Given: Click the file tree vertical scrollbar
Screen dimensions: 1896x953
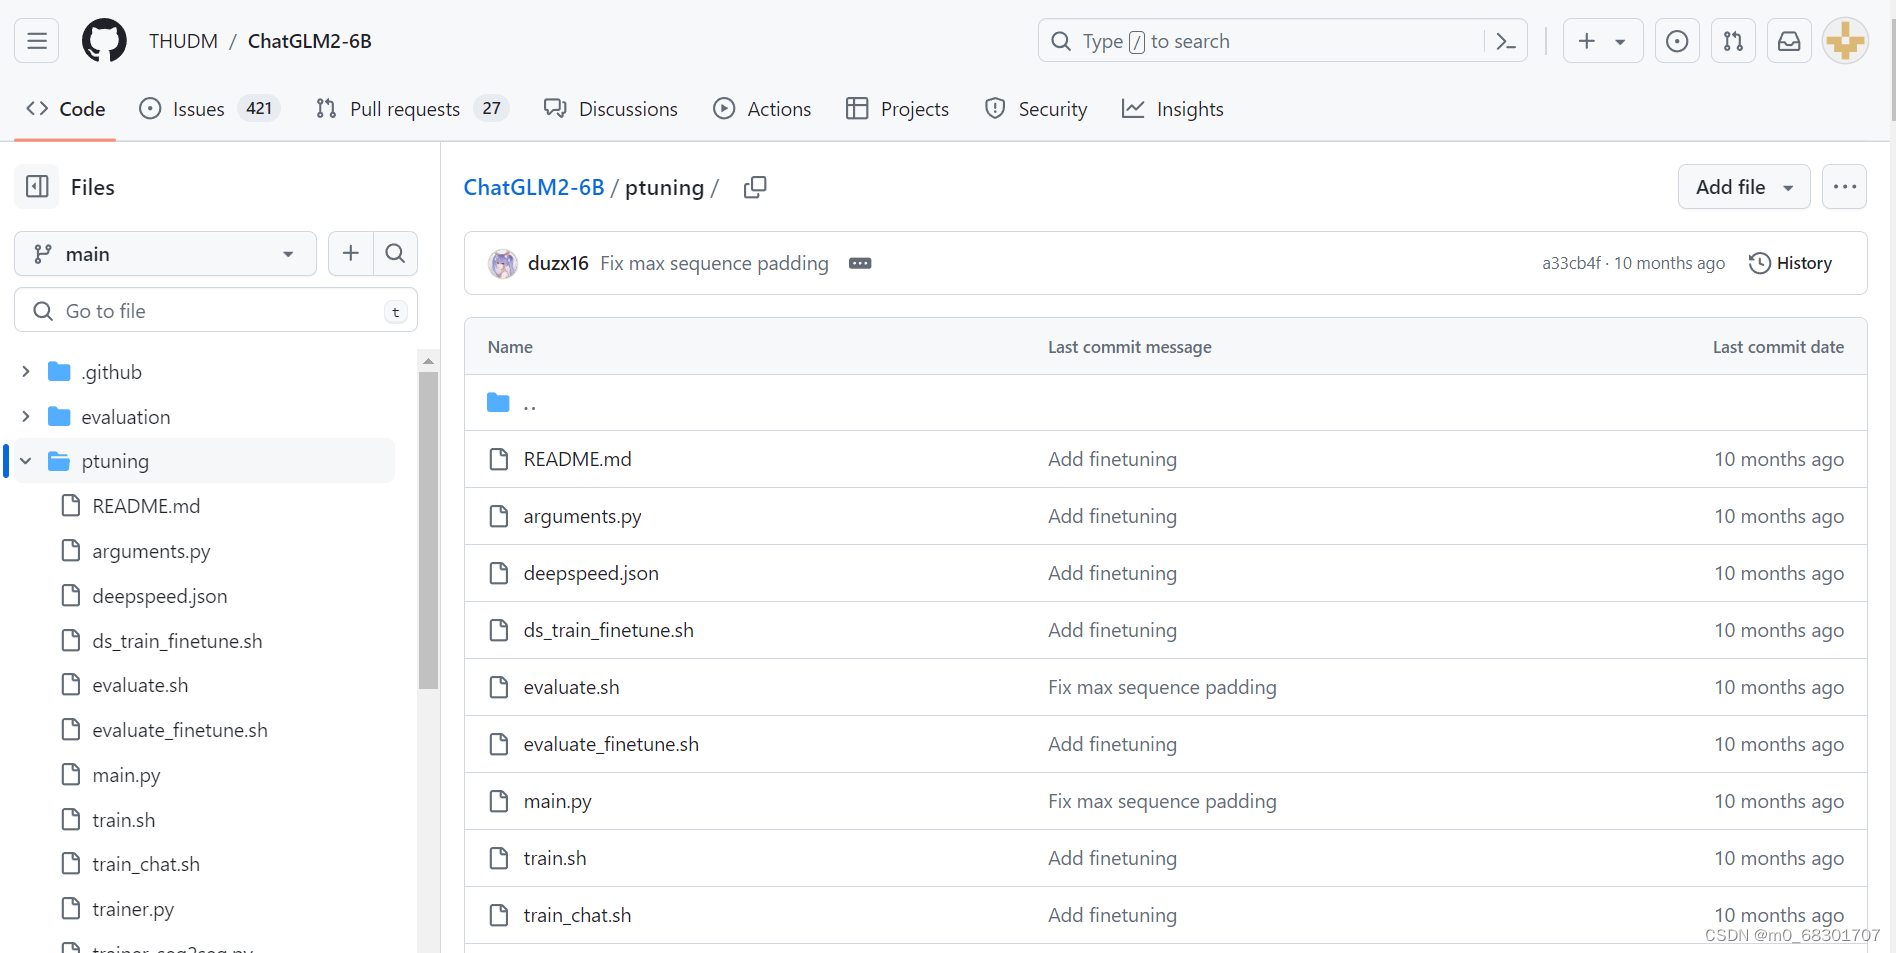Looking at the screenshot, I should tap(428, 530).
